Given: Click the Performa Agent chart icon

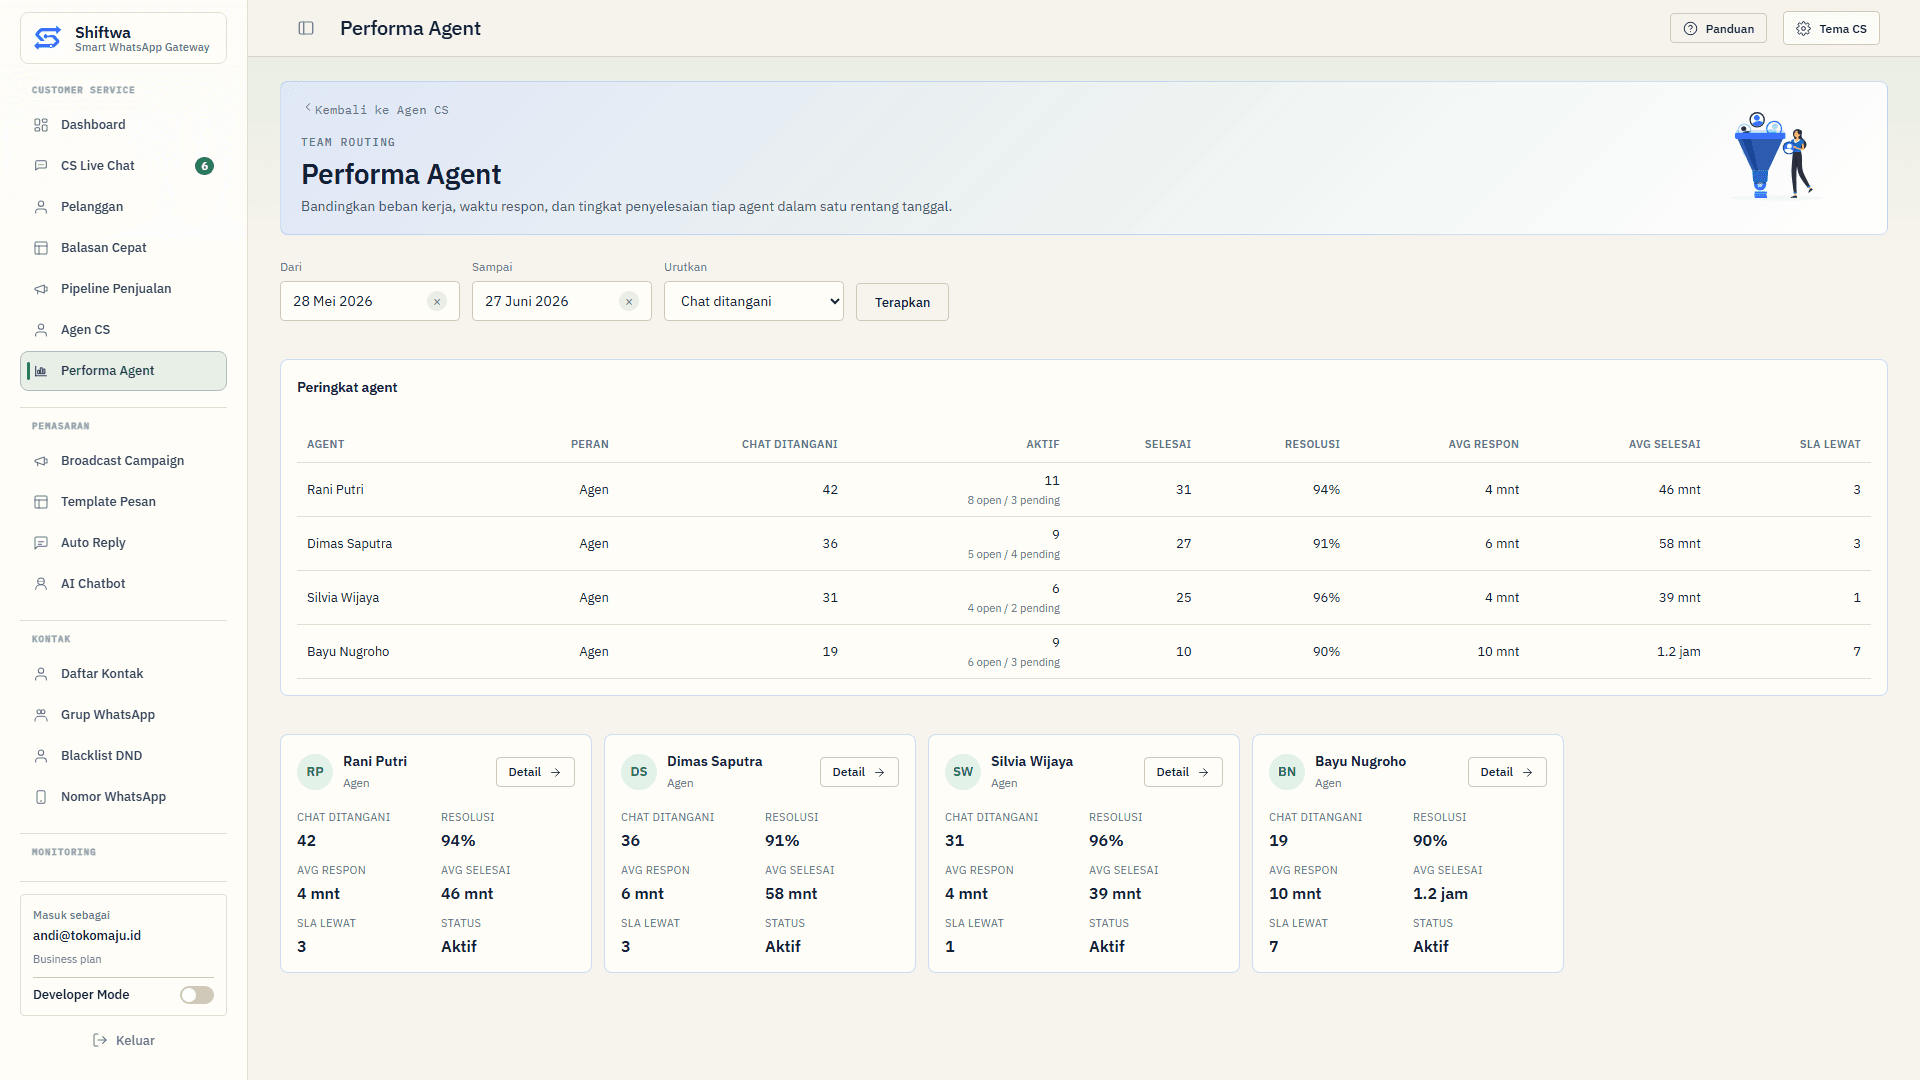Looking at the screenshot, I should tap(41, 371).
